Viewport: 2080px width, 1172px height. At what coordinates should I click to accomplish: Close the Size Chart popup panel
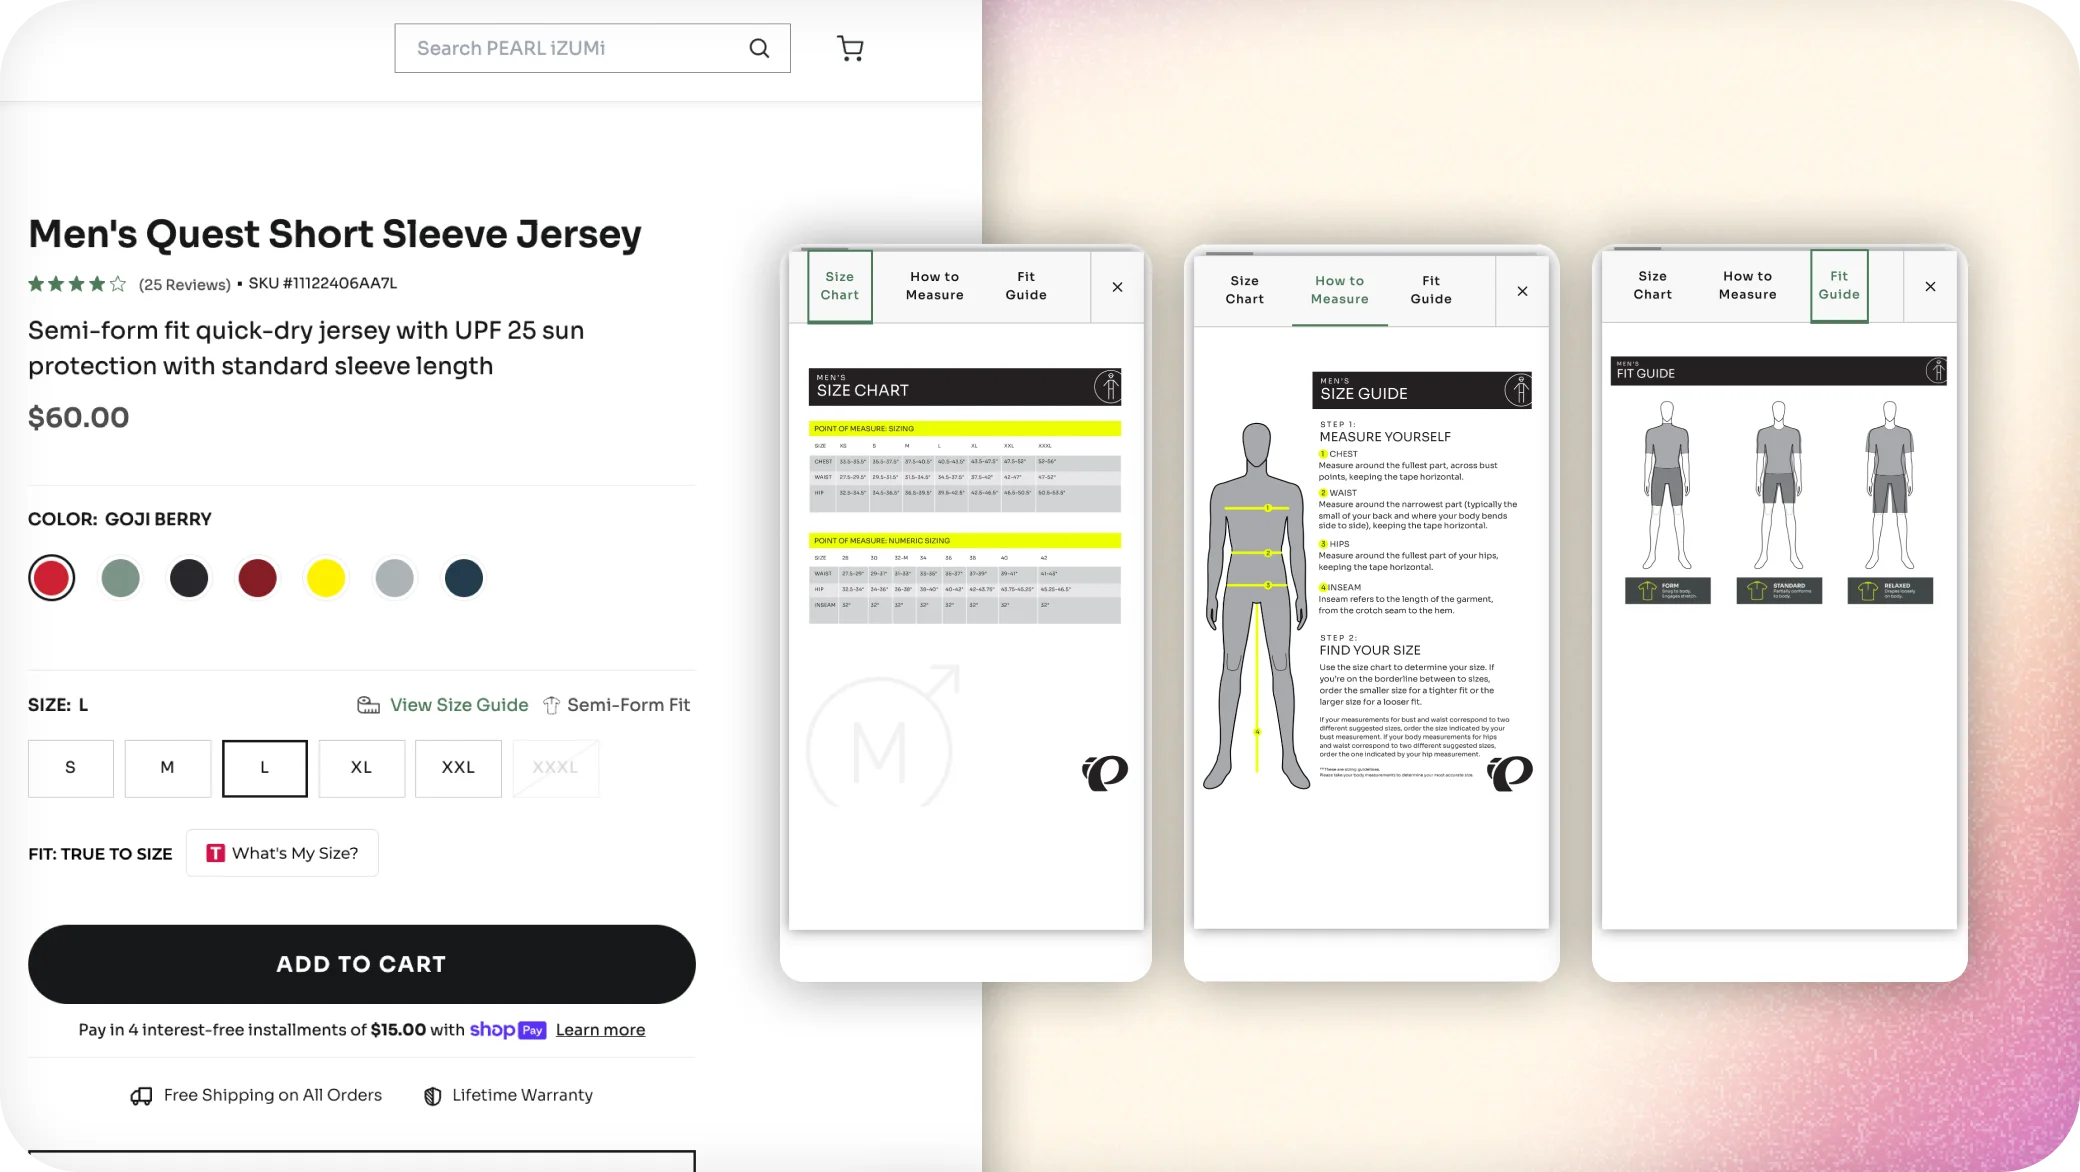tap(1117, 287)
